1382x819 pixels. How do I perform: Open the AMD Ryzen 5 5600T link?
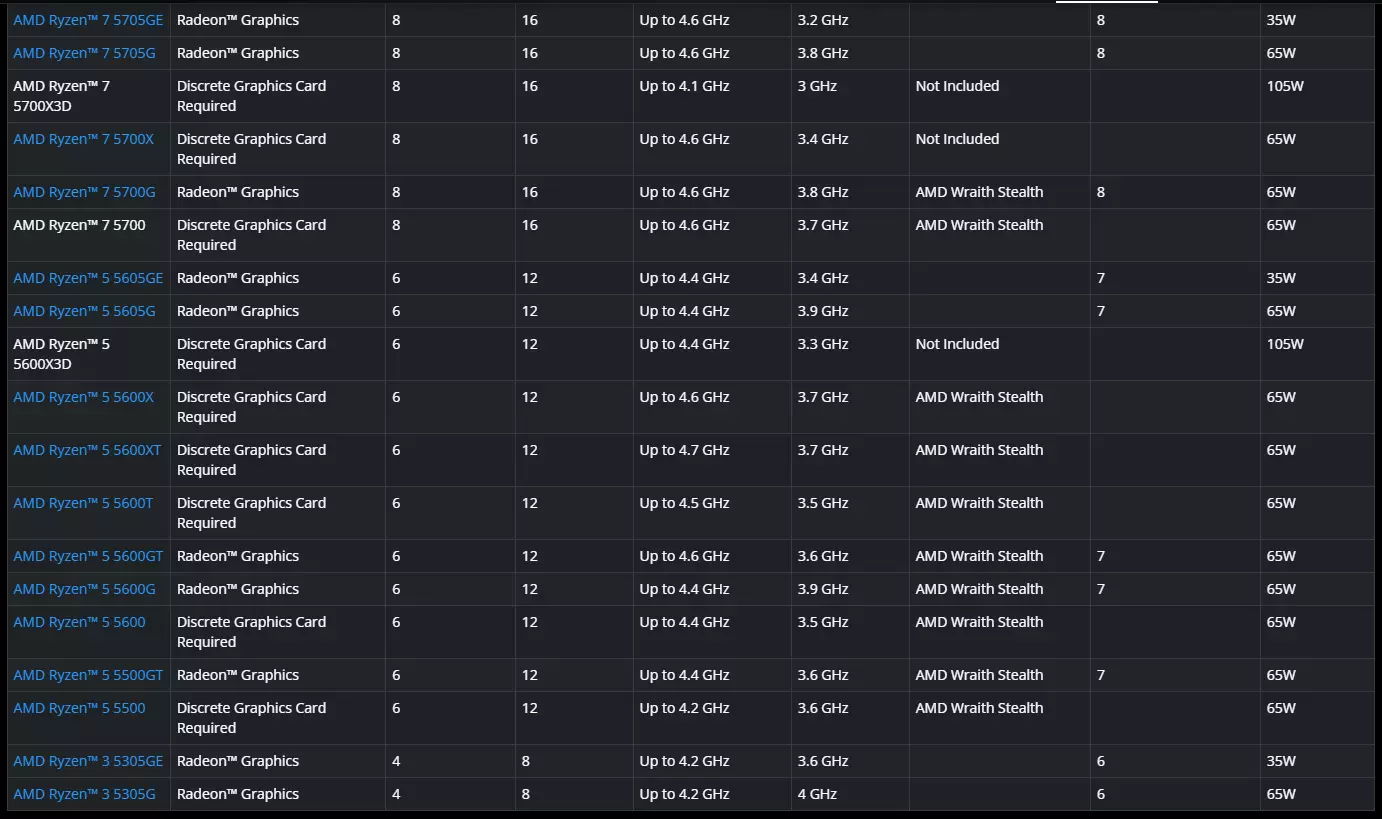tap(83, 503)
